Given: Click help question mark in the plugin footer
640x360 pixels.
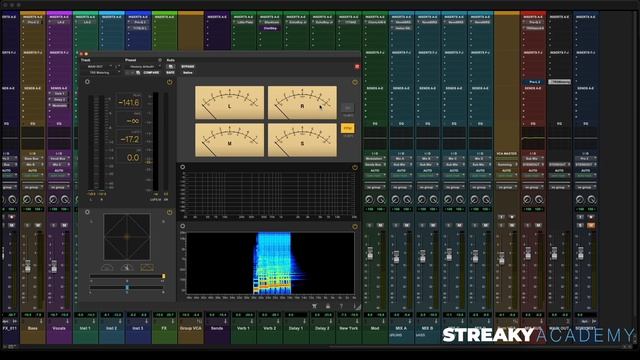Looking at the screenshot, I should click(x=341, y=306).
